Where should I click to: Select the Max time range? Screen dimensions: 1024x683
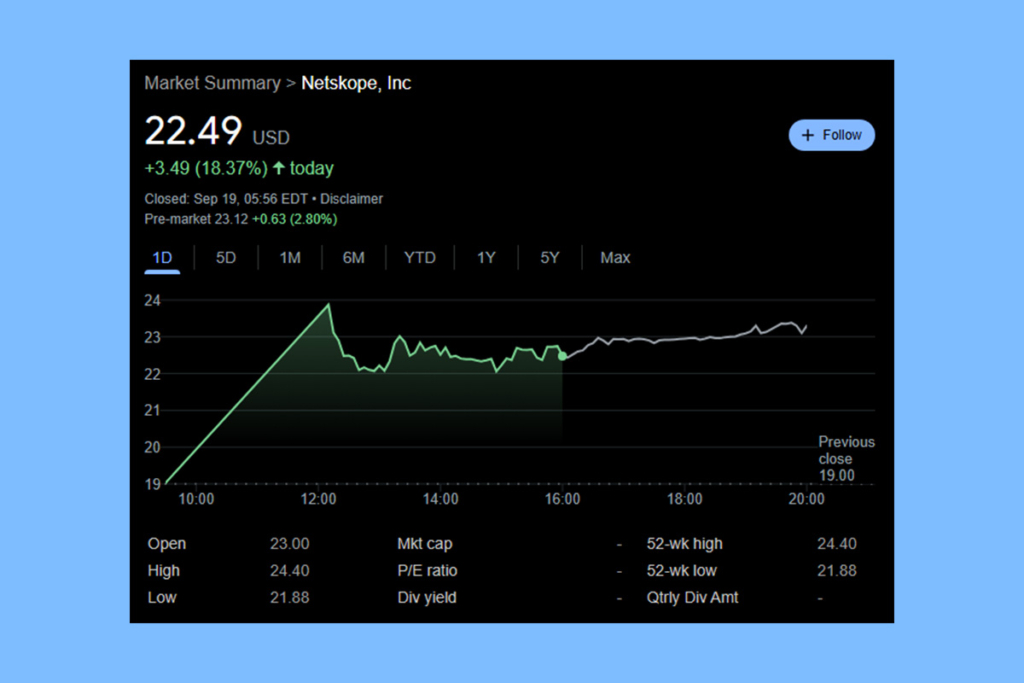pyautogui.click(x=614, y=257)
